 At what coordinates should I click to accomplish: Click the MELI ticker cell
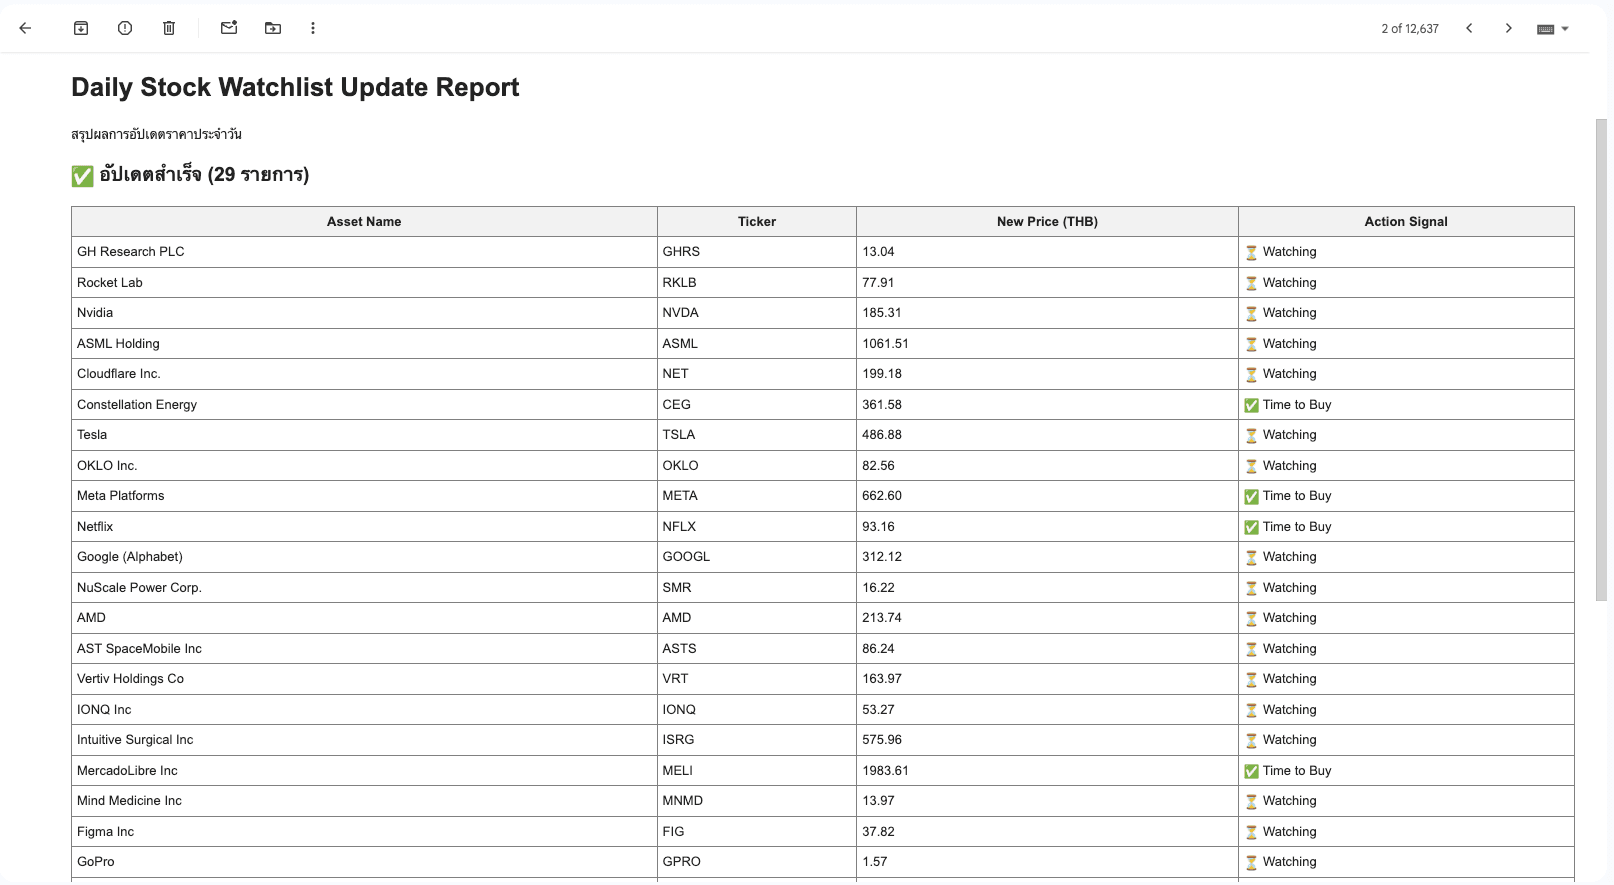click(x=757, y=771)
